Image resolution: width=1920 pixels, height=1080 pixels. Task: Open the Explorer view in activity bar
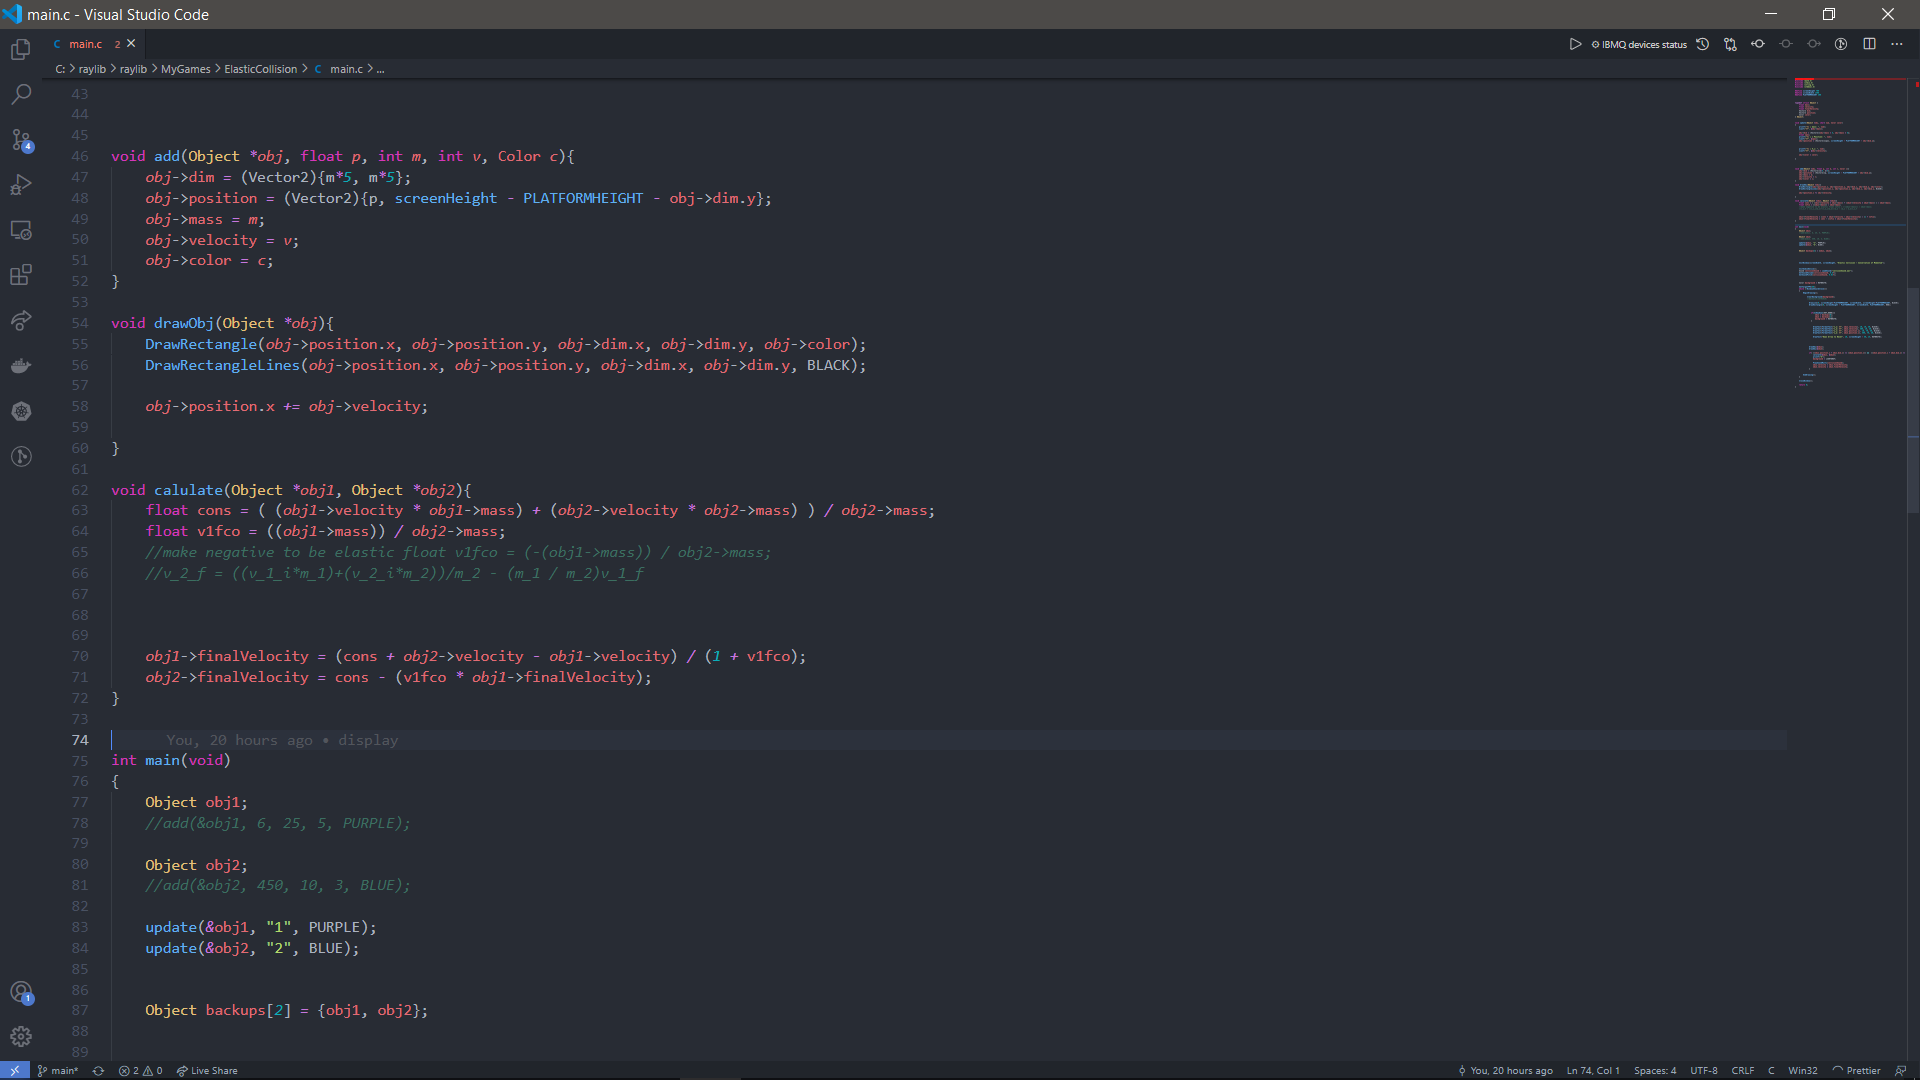(21, 50)
